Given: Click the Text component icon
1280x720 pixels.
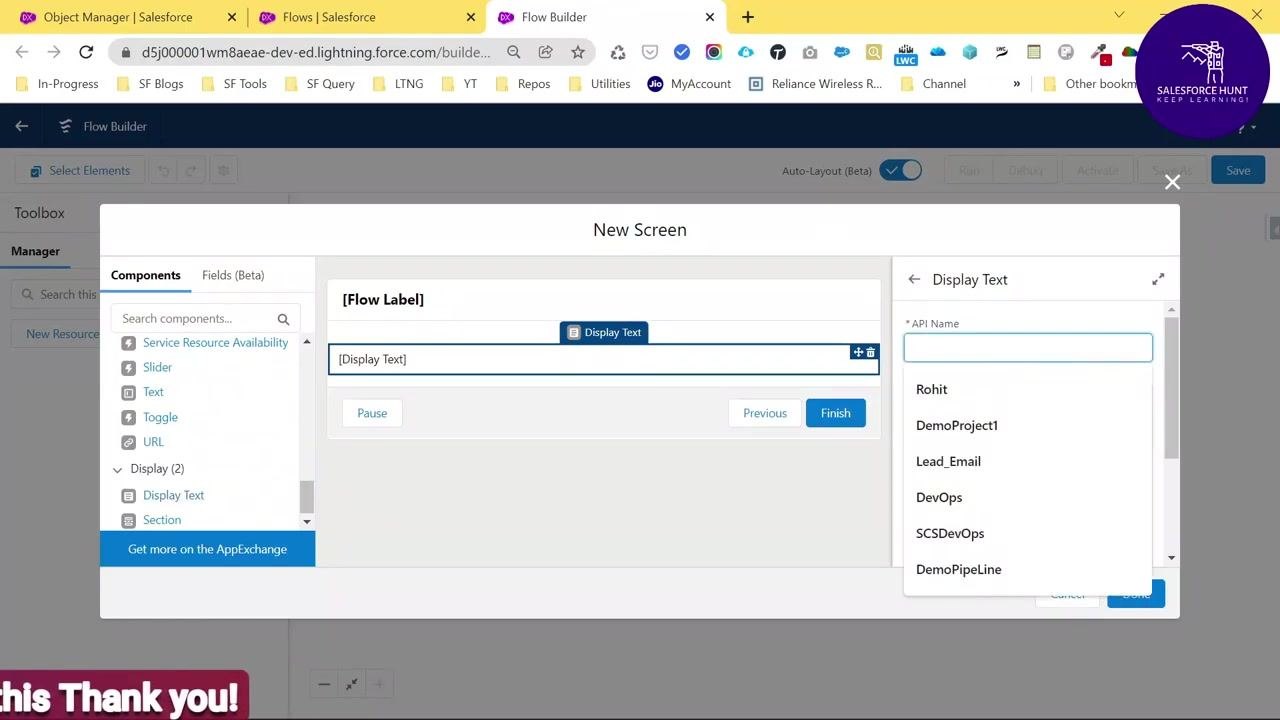Looking at the screenshot, I should tap(128, 393).
